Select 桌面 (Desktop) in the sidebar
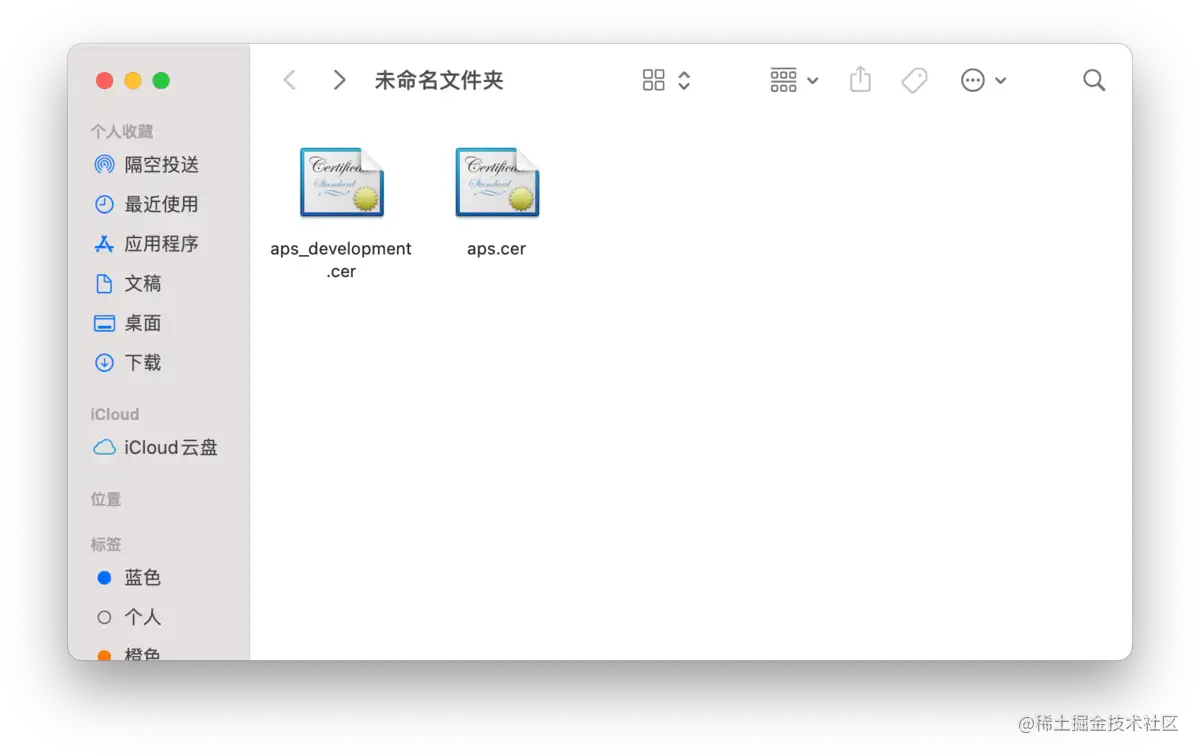 [x=140, y=322]
